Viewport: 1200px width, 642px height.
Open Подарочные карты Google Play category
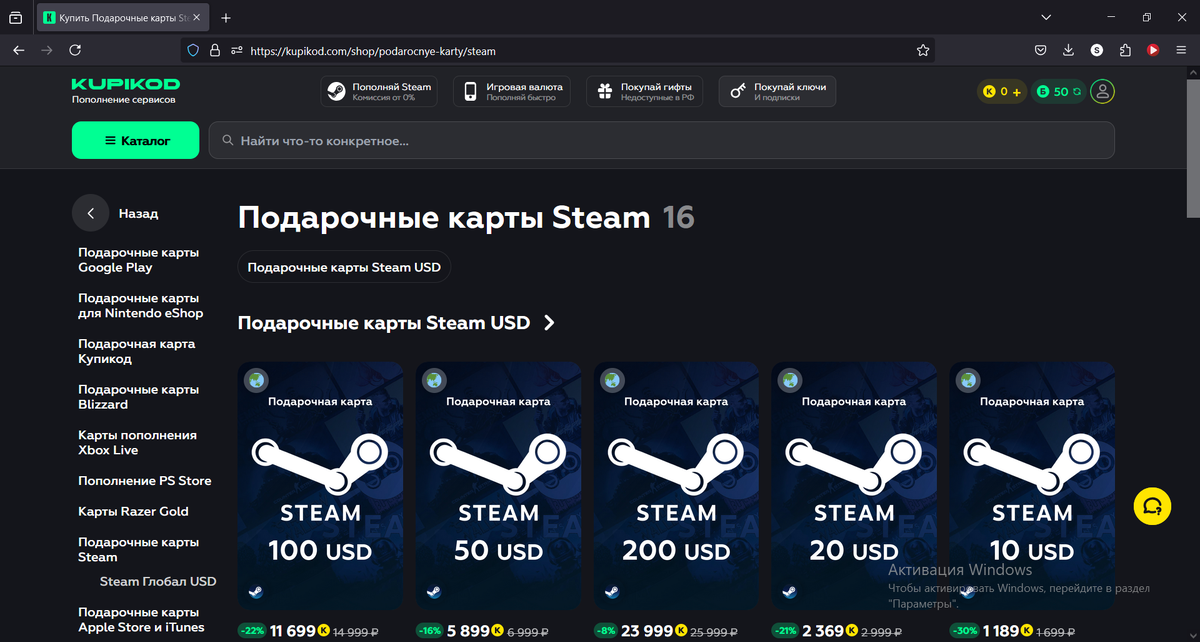(138, 260)
